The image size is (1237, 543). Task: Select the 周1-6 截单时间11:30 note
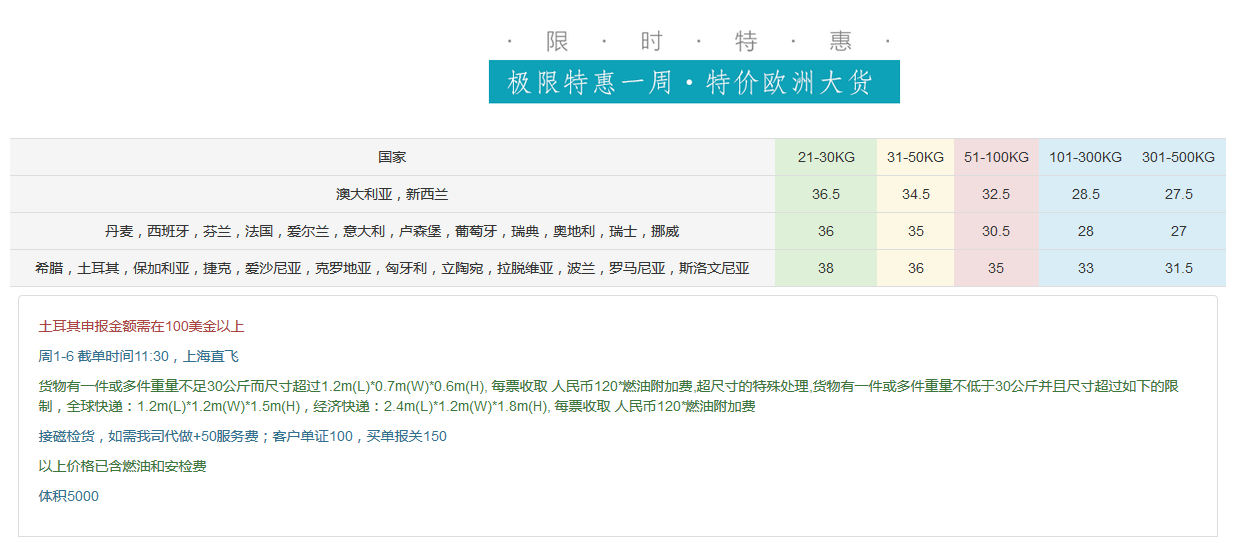coord(138,356)
